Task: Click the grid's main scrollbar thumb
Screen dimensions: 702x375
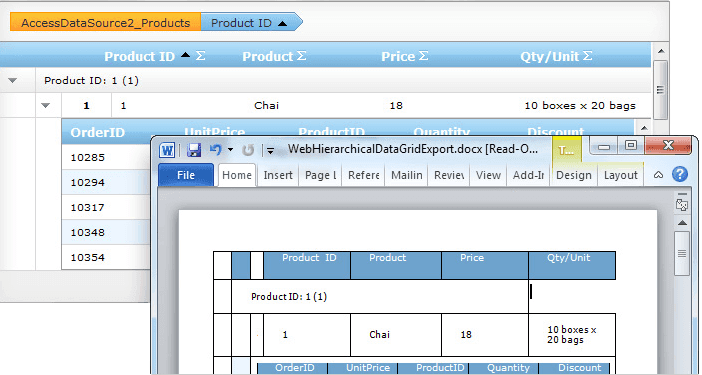Action: point(661,89)
